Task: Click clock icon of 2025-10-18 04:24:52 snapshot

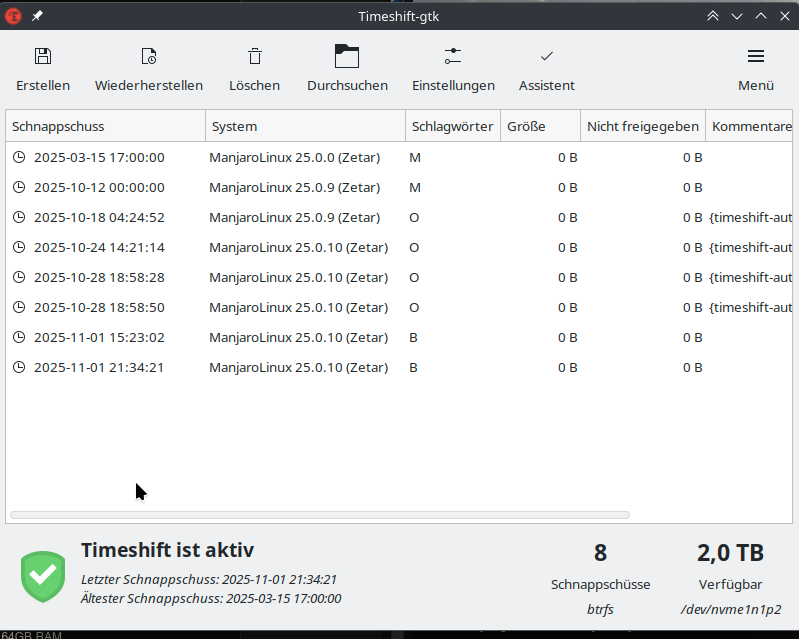Action: [19, 217]
